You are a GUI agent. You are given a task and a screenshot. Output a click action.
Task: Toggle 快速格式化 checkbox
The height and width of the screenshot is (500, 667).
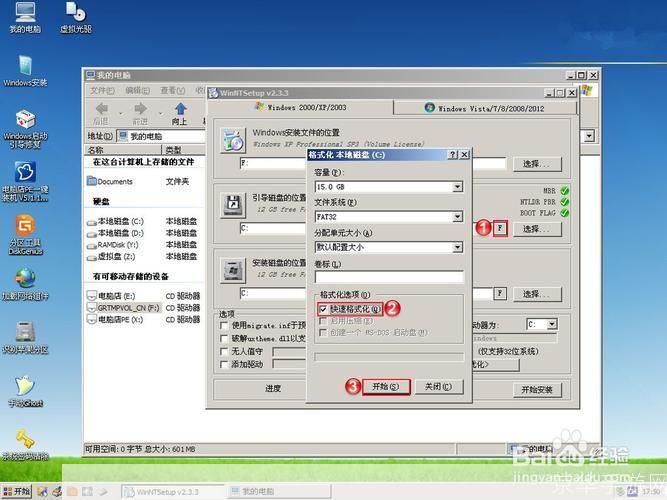[x=323, y=309]
